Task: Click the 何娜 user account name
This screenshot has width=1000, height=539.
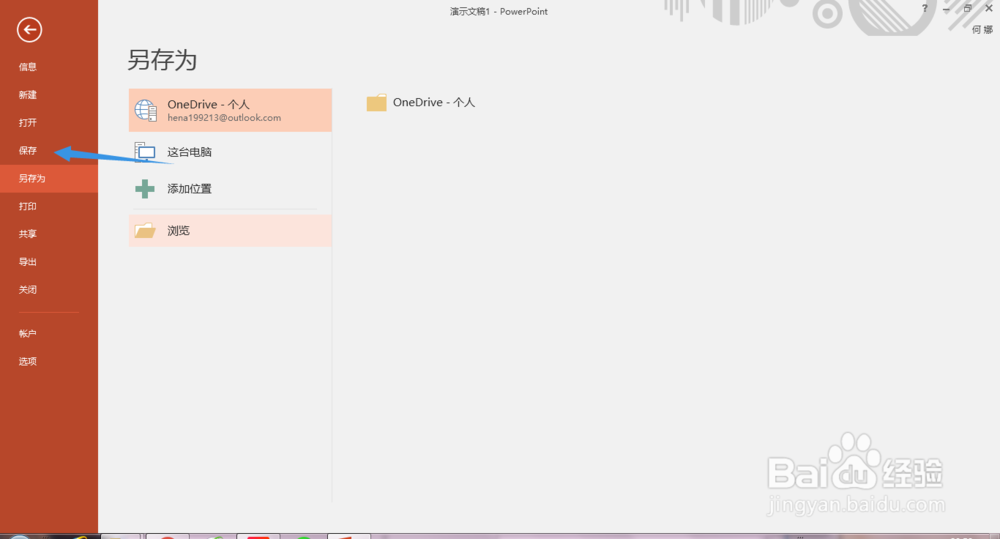Action: (x=982, y=29)
